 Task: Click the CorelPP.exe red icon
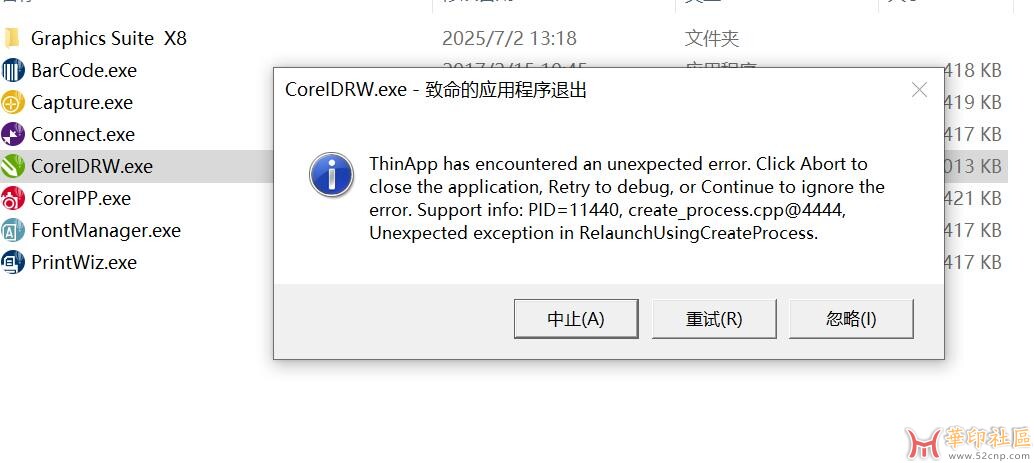point(13,198)
